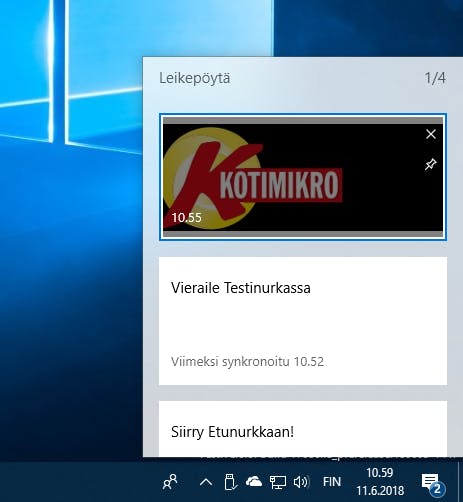Click the Show desktop strip at taskbar edge
463x502 pixels.
[460, 482]
